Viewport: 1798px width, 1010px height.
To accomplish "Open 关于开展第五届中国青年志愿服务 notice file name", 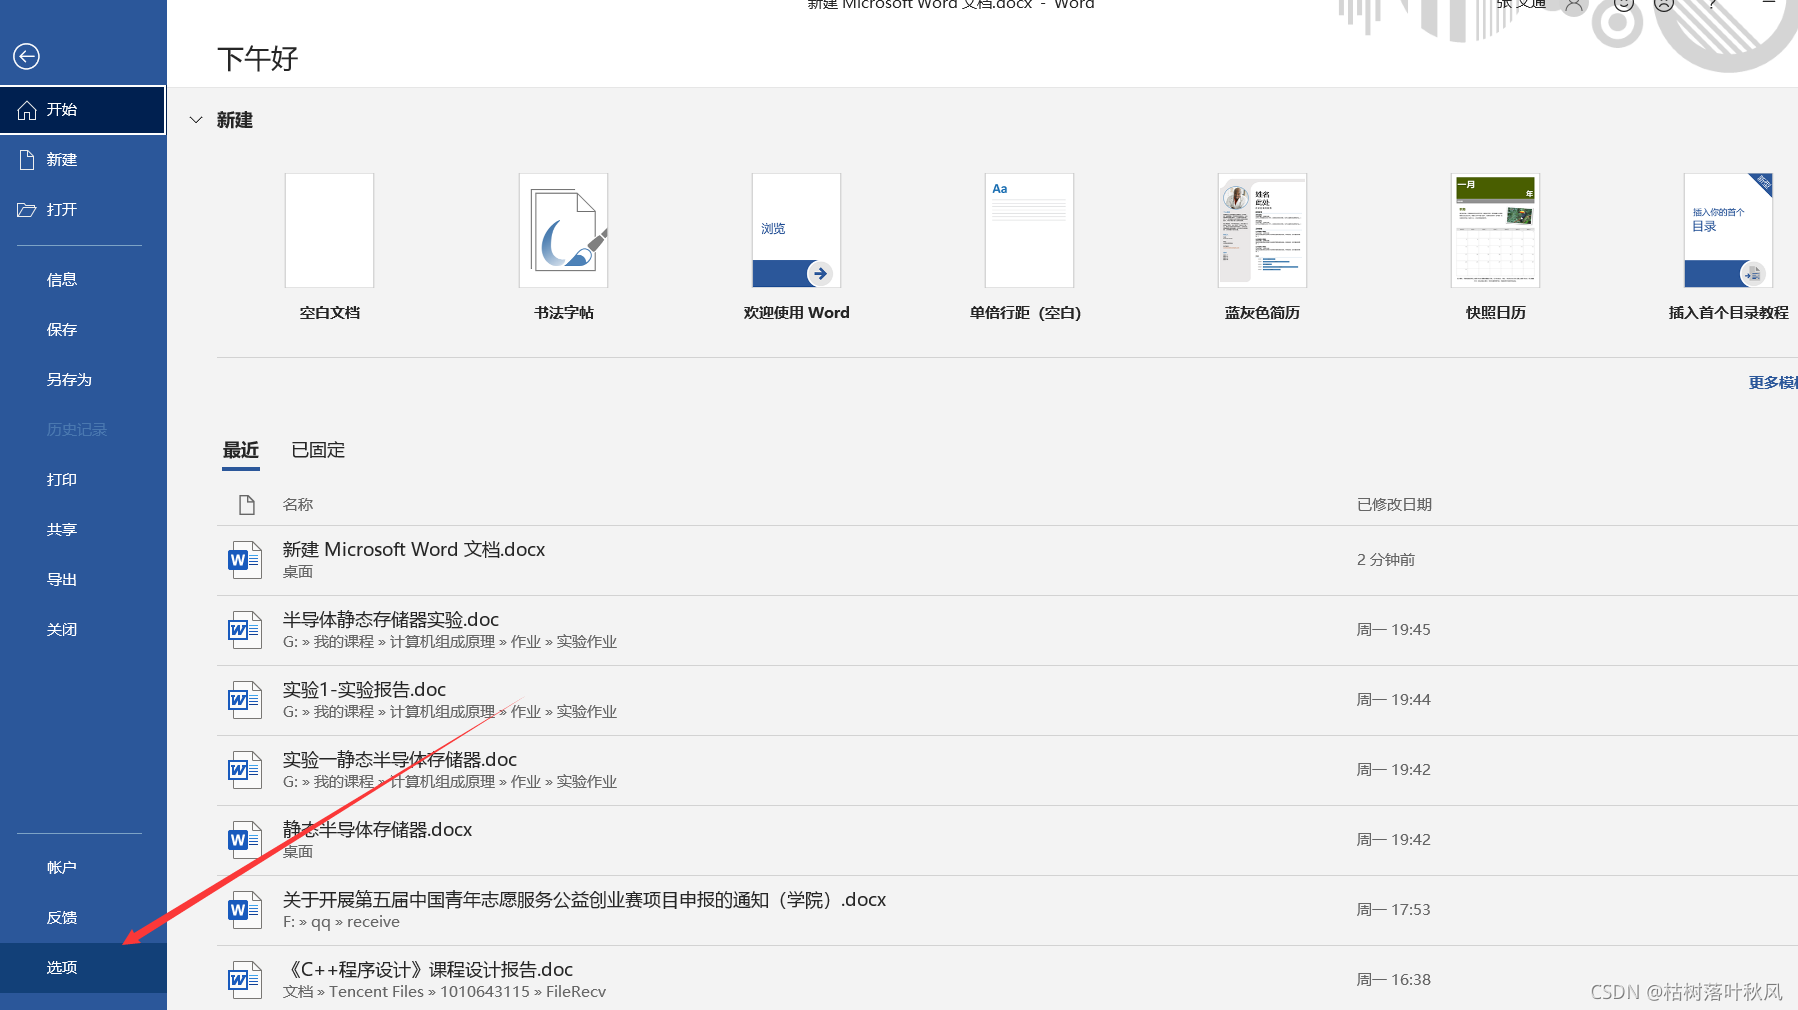I will pyautogui.click(x=584, y=900).
